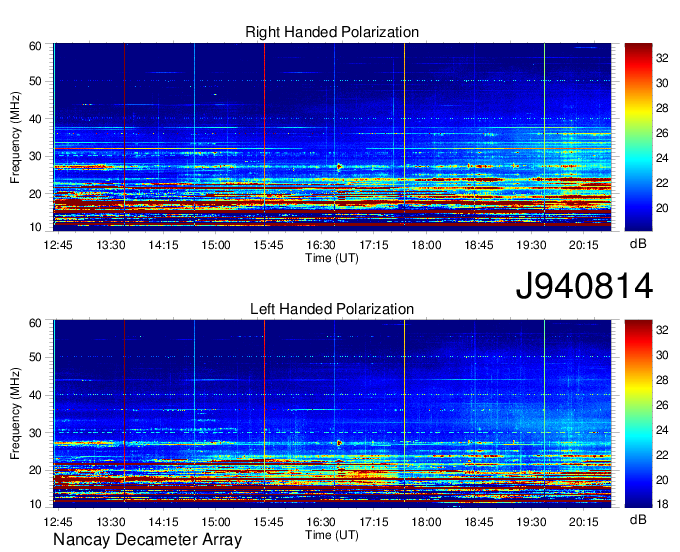Click the "20:15" time tick of Left Handed plot
Viewport: 680px width, 552px height.
584,522
